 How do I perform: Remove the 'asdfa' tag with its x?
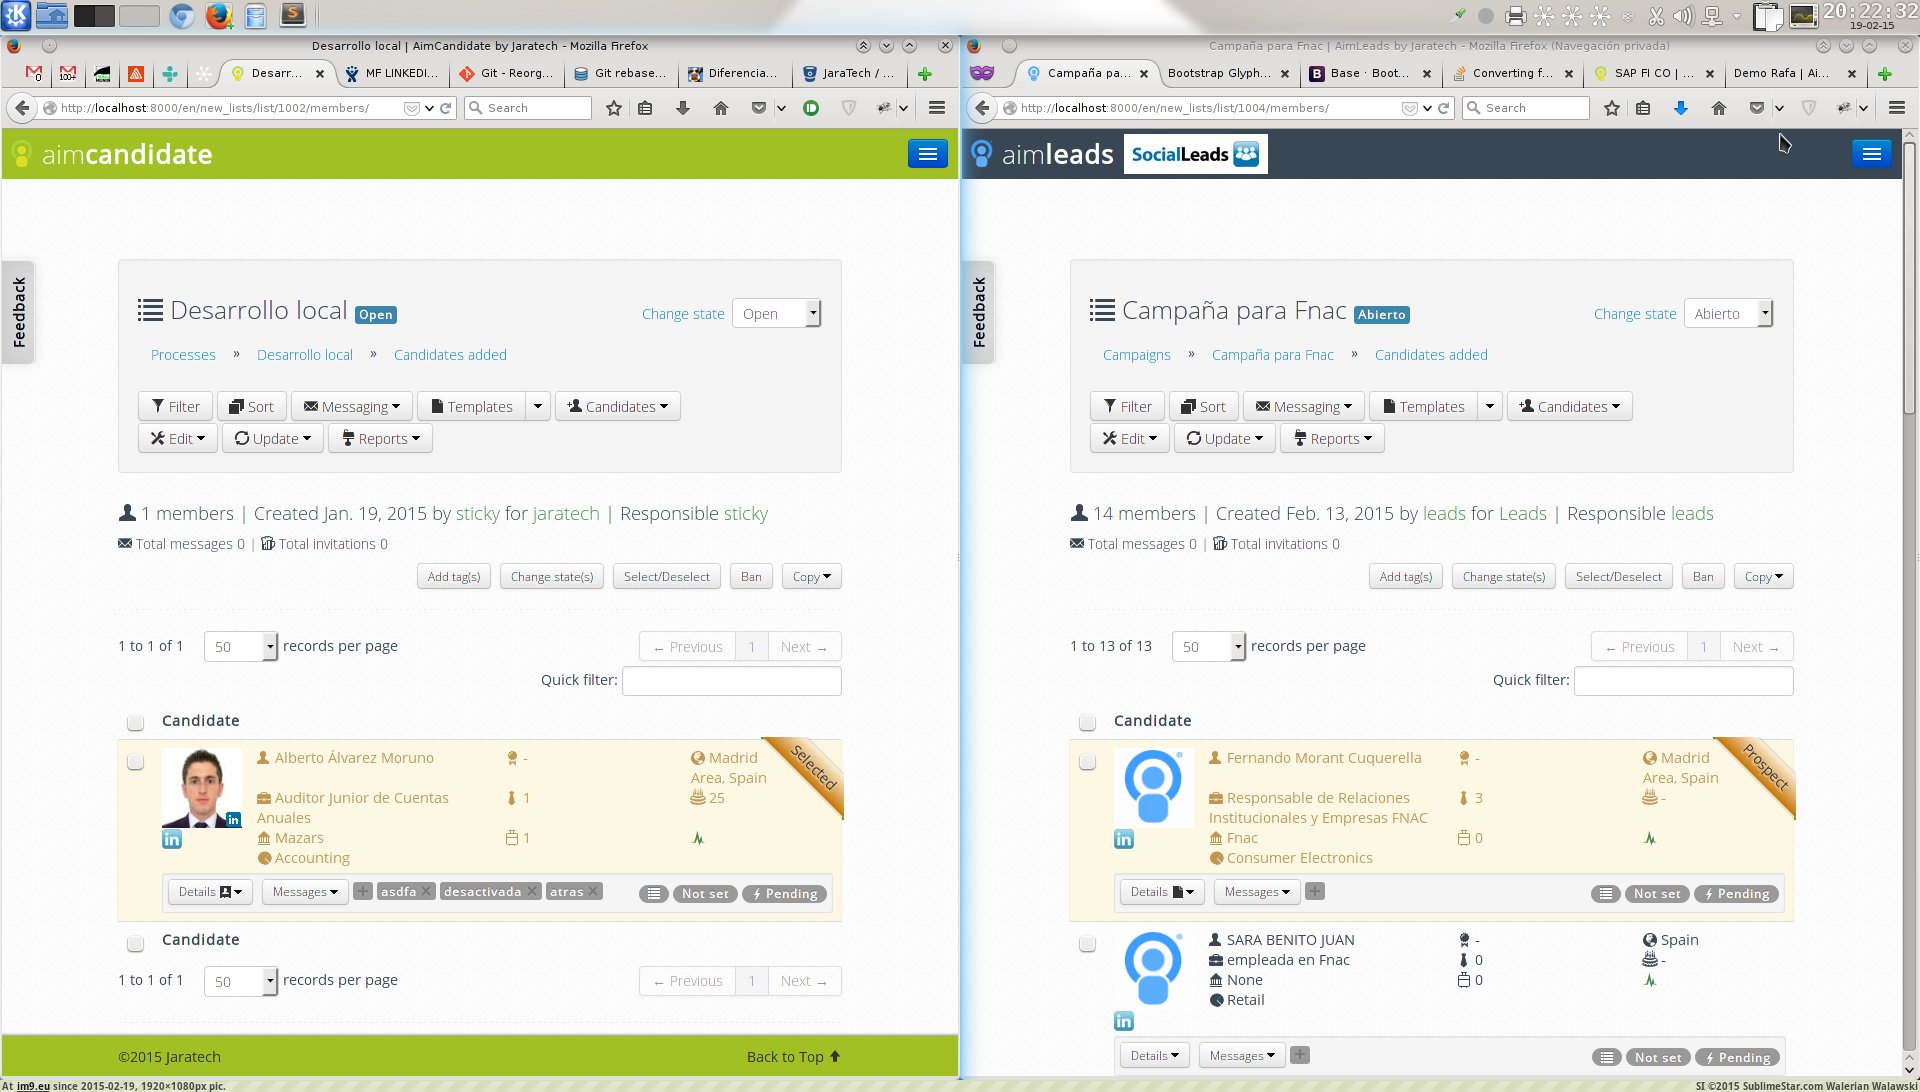[426, 892]
